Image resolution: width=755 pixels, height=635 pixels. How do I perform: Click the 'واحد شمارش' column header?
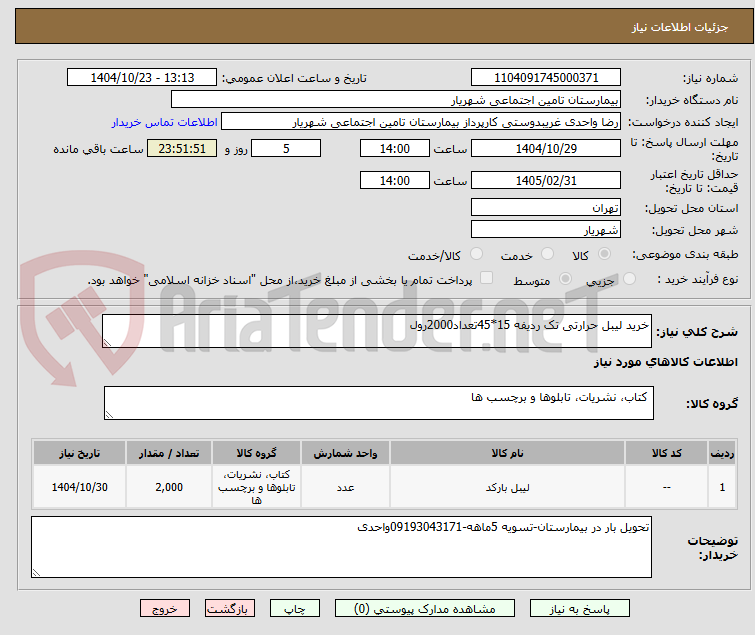coord(345,453)
